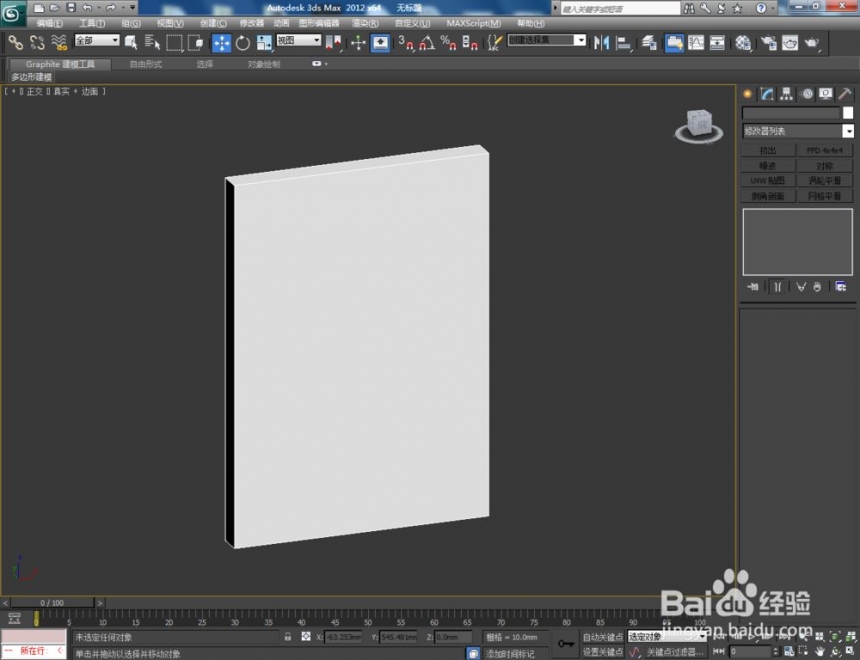Screen dimensions: 860x660
Task: Open the 选定对象 key filter dropdown
Action: coord(666,636)
